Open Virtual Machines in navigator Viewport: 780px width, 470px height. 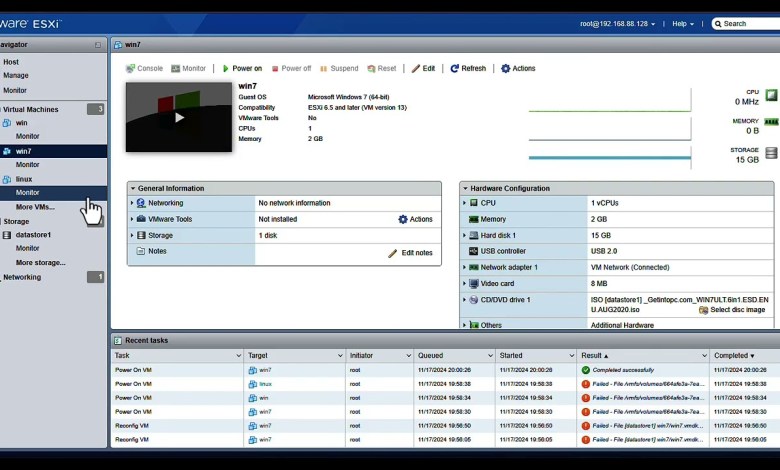coord(30,109)
